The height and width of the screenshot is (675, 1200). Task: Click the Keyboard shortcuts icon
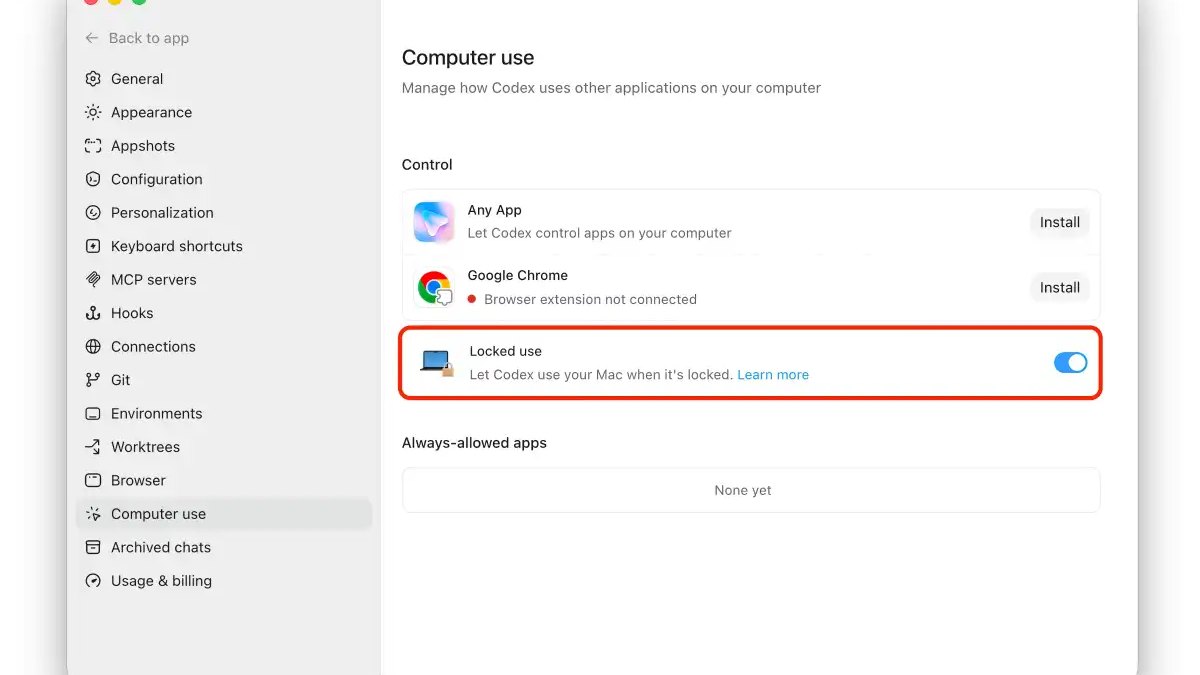[93, 246]
